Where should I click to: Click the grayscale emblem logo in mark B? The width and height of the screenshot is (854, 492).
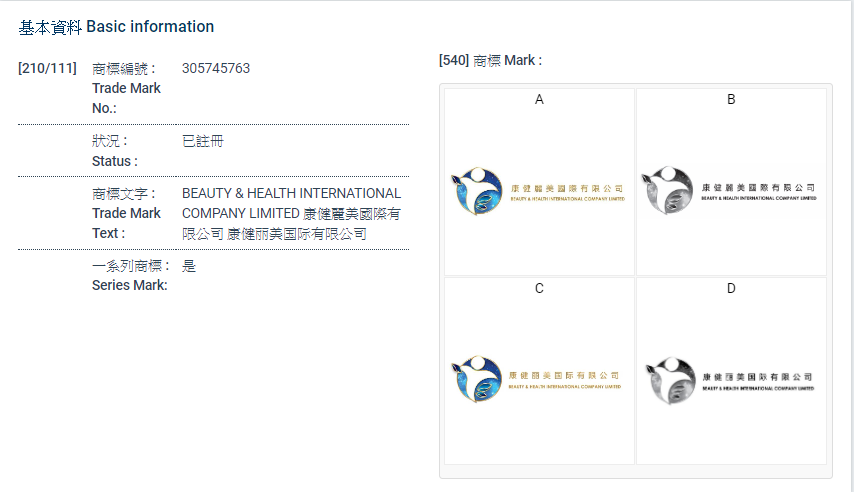pyautogui.click(x=667, y=191)
